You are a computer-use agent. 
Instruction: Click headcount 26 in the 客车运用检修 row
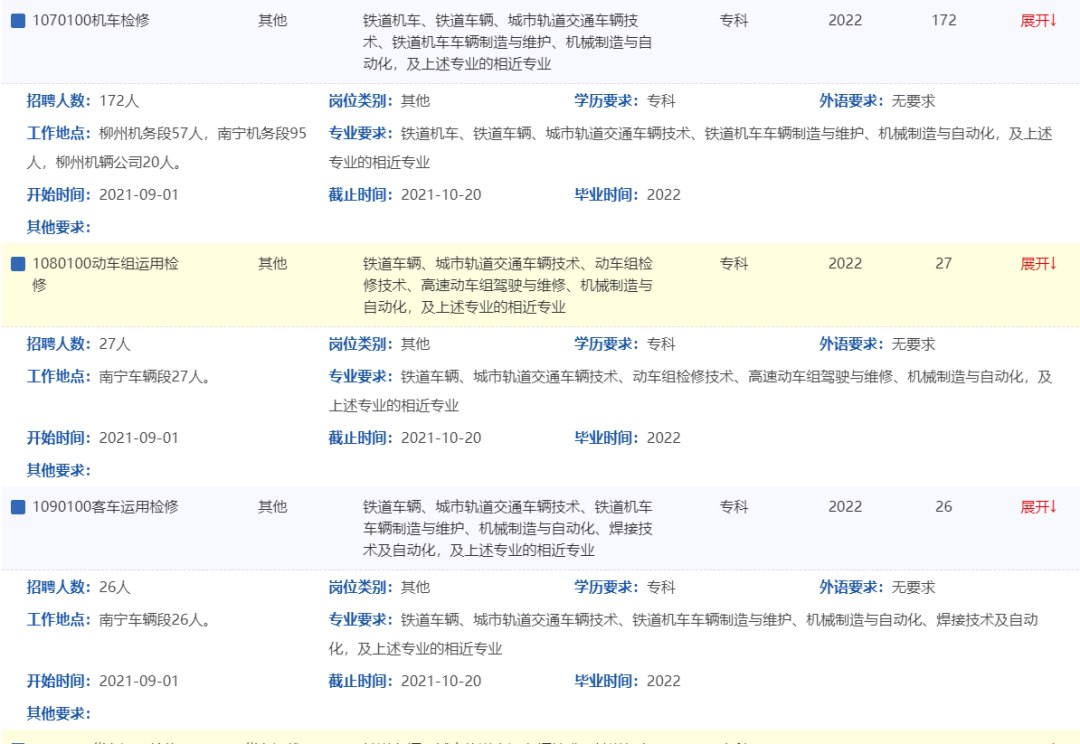(x=944, y=507)
